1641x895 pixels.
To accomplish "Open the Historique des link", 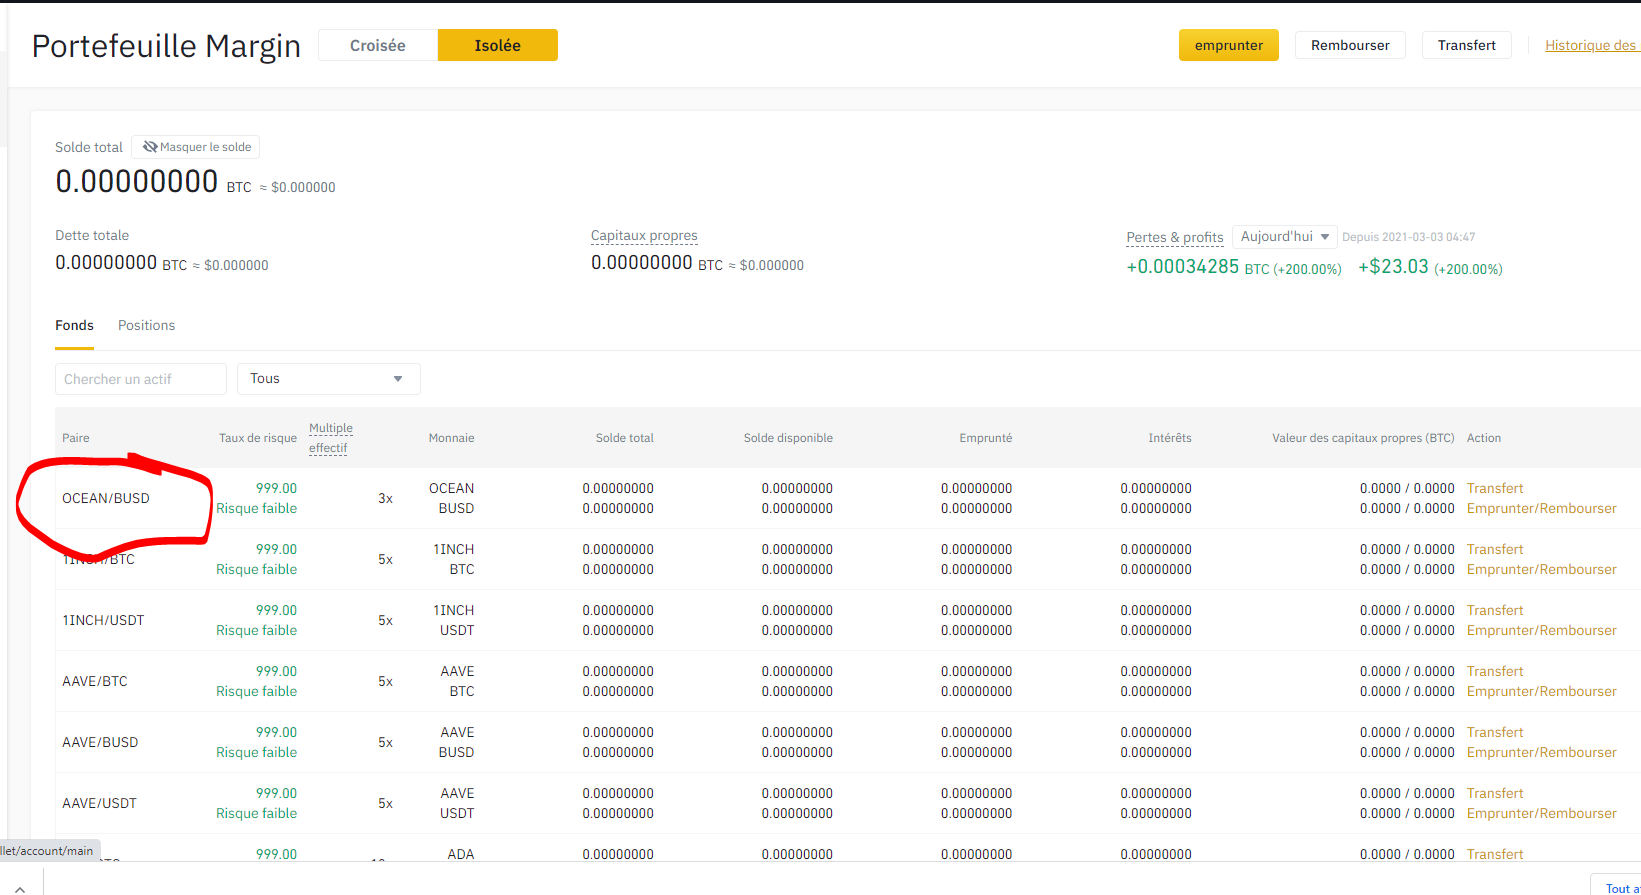I will (1591, 45).
